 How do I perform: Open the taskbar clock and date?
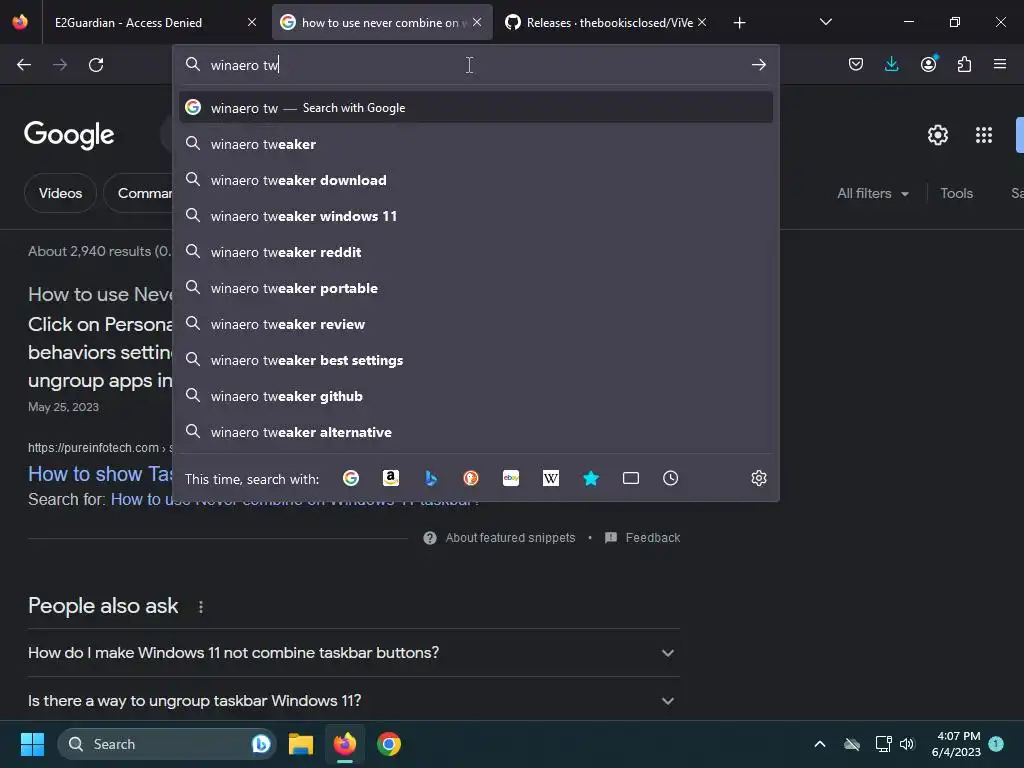point(955,744)
